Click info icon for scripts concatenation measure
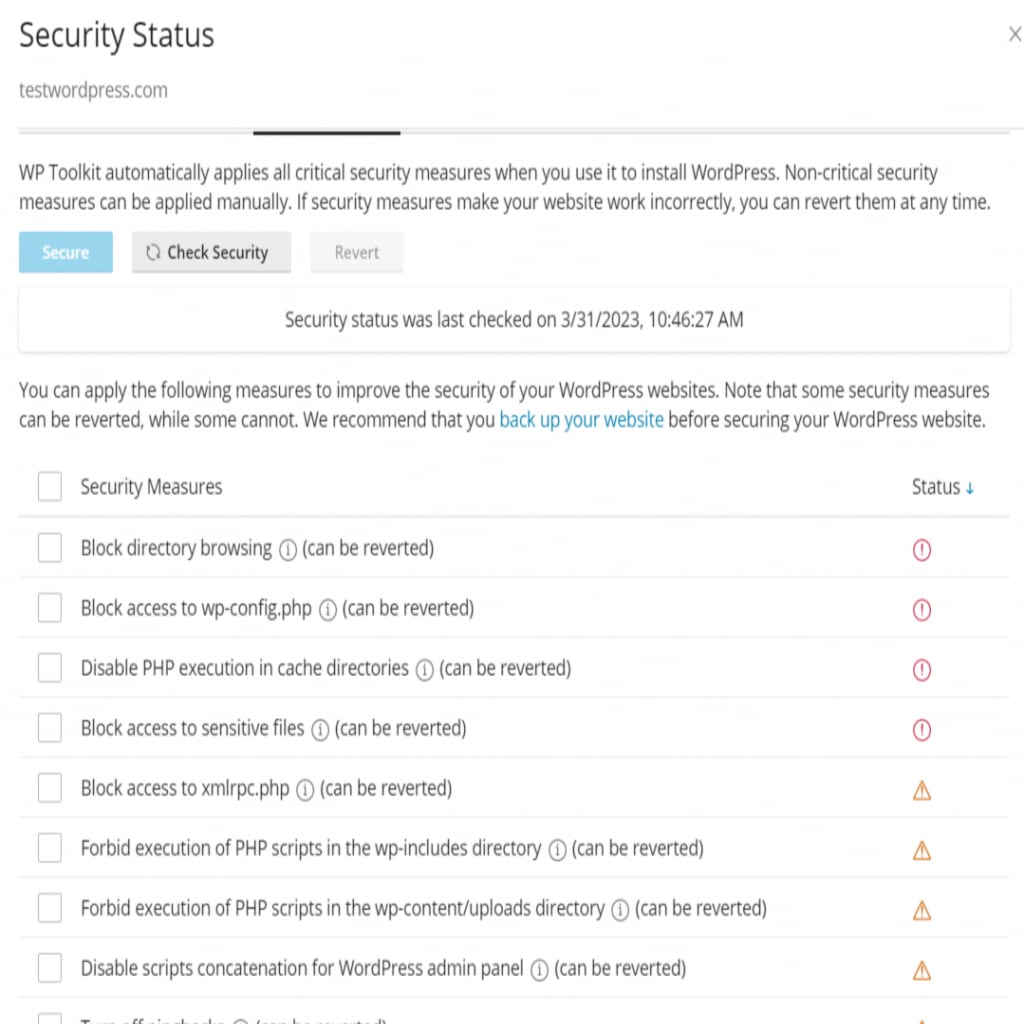The height and width of the screenshot is (1024, 1024). [x=539, y=970]
